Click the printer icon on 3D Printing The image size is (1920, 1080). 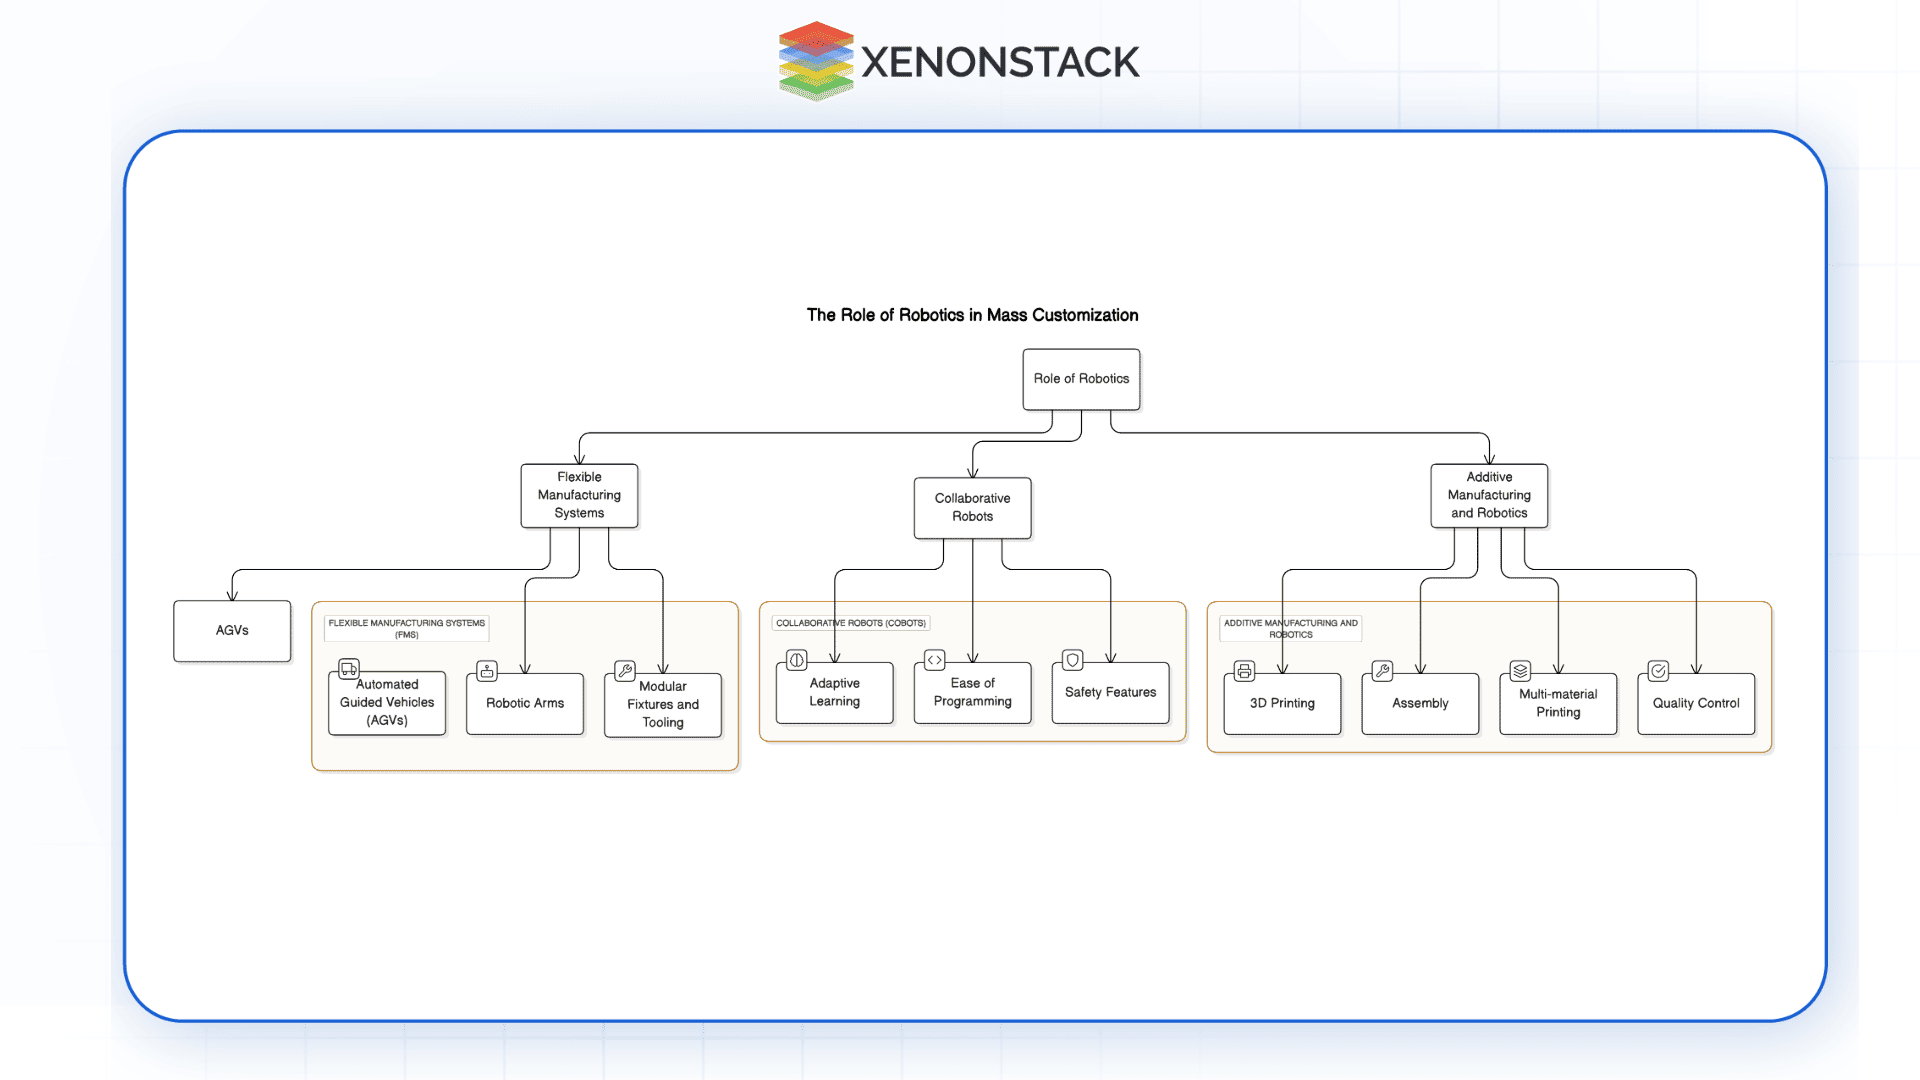[x=1244, y=671]
